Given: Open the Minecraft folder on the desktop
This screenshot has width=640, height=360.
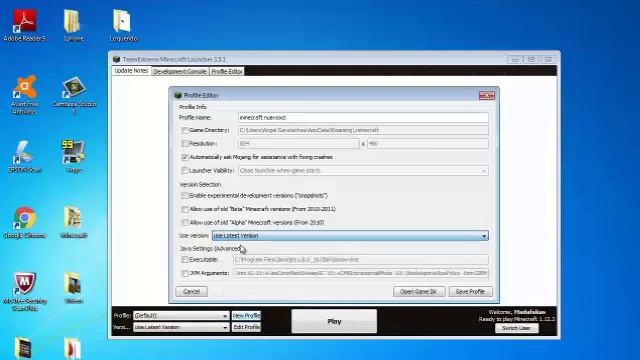Looking at the screenshot, I should coord(73,222).
